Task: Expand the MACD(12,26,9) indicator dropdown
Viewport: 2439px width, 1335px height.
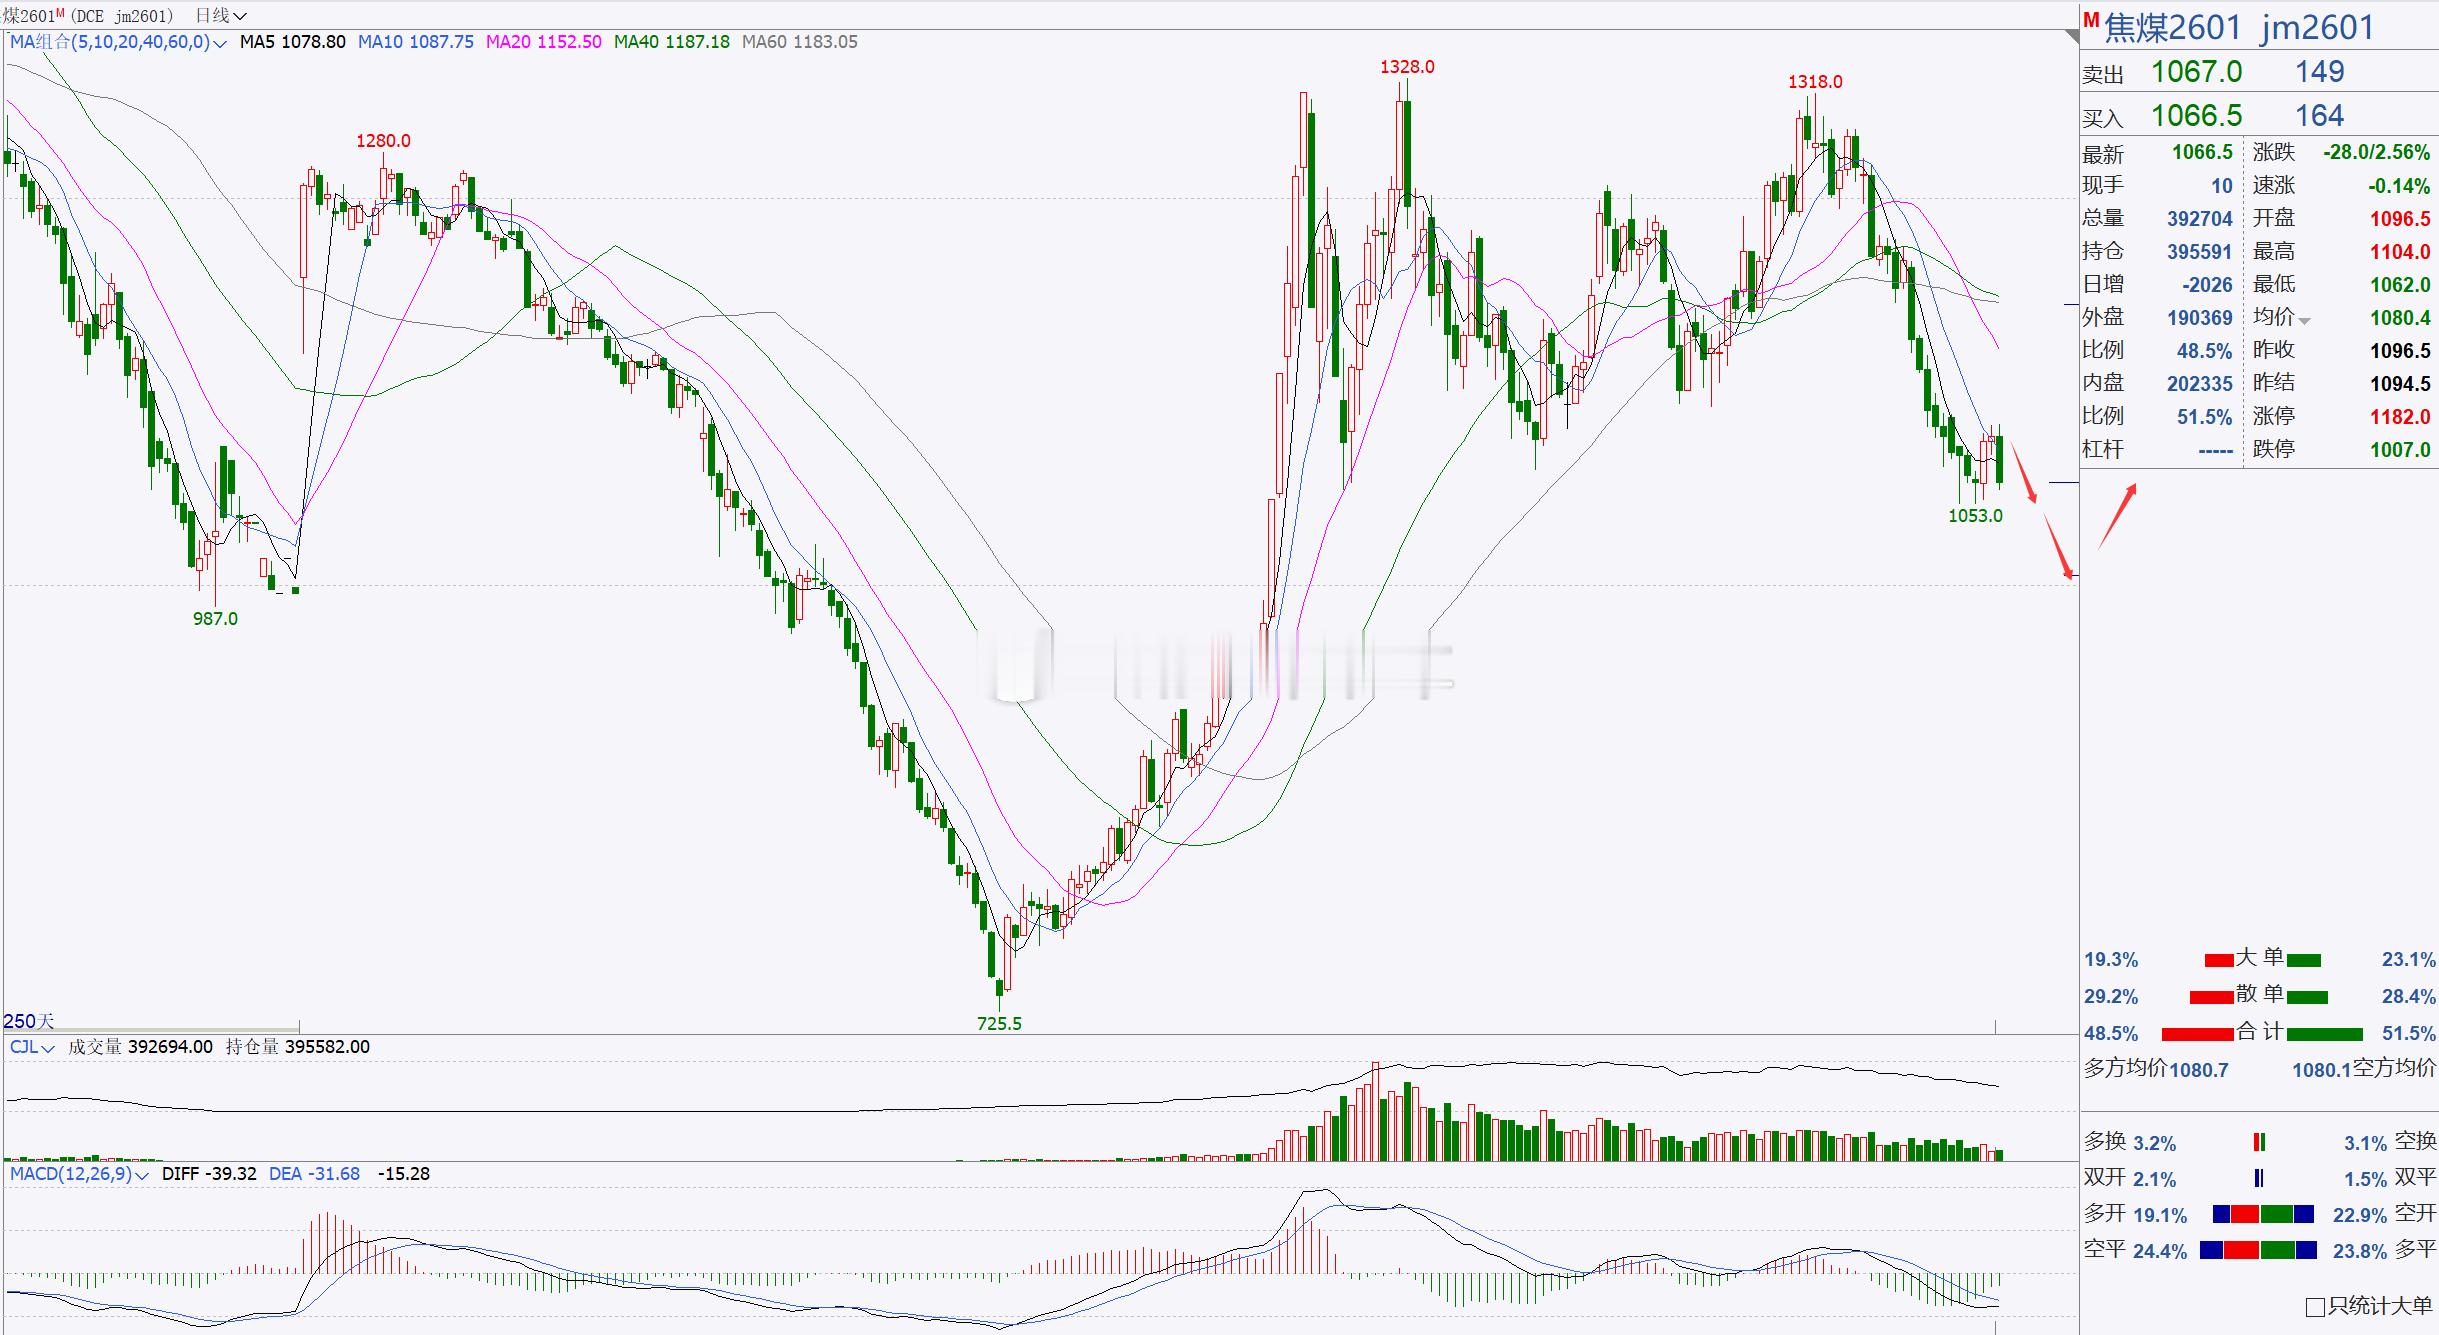Action: pos(141,1175)
